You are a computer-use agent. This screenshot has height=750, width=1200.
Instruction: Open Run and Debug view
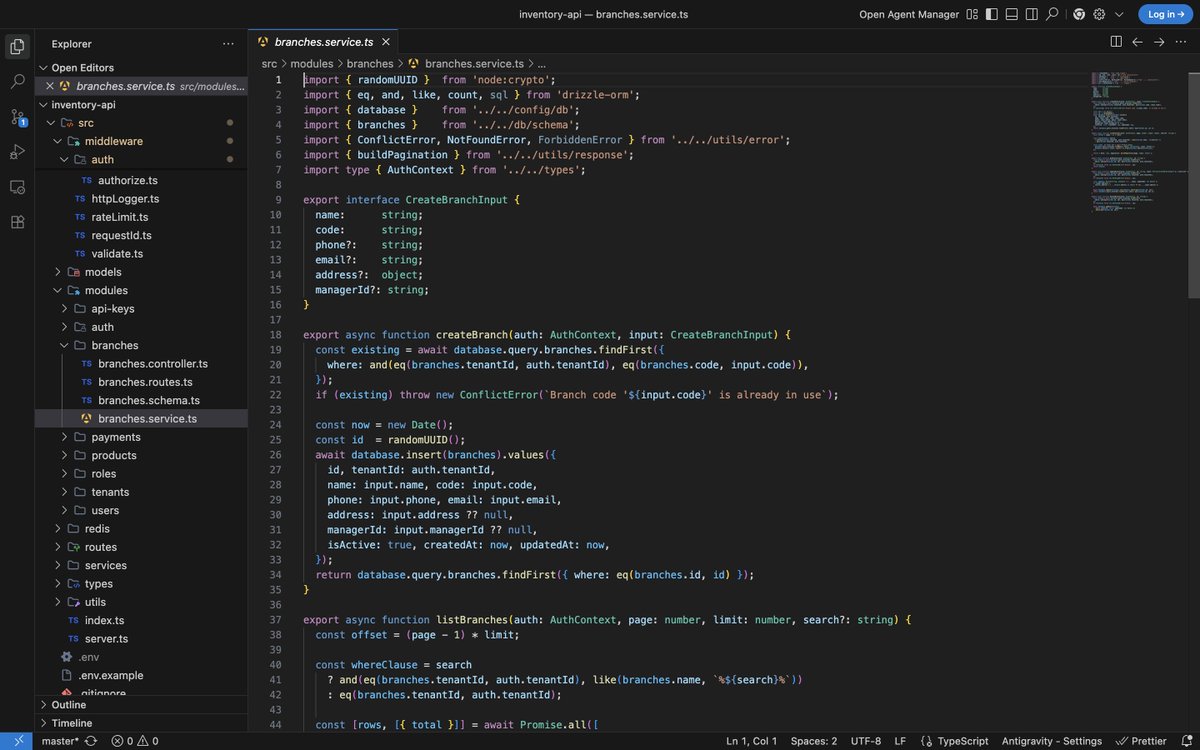click(x=17, y=152)
